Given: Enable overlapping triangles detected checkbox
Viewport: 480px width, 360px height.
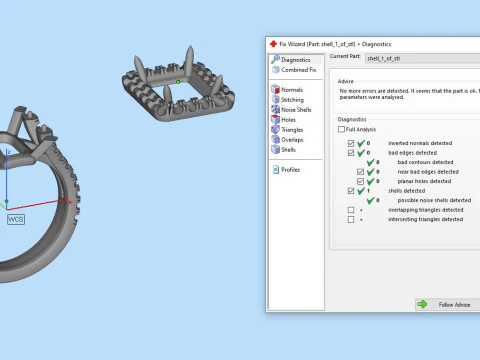Looking at the screenshot, I should tap(351, 210).
